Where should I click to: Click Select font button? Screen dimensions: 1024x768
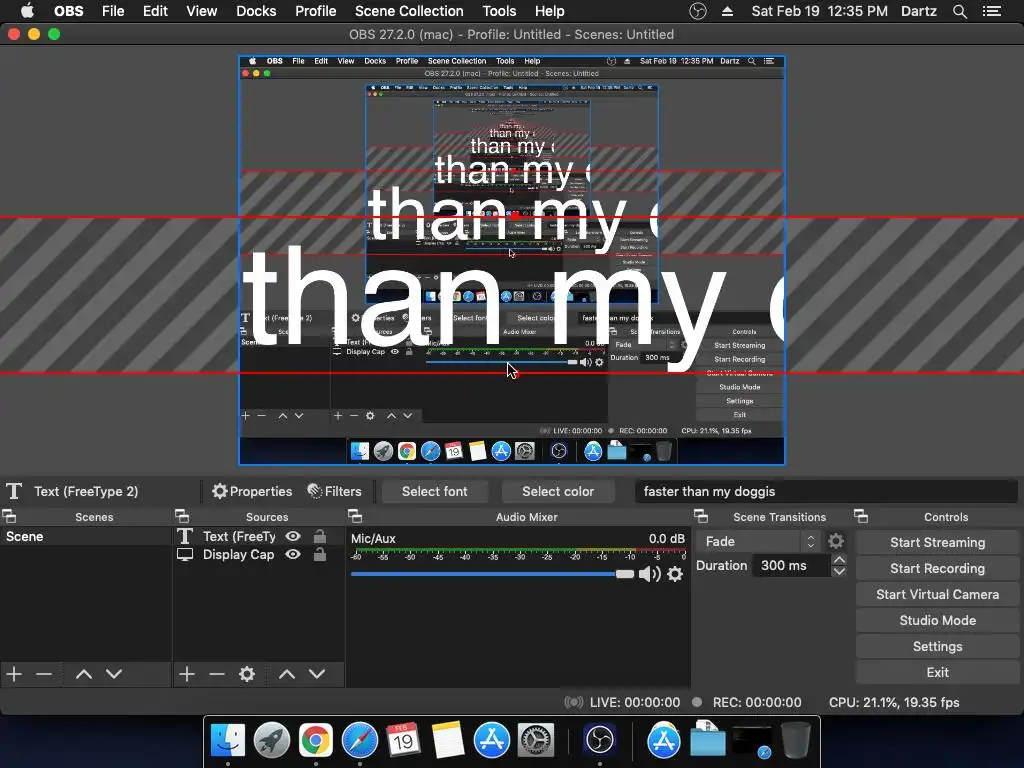coord(434,491)
